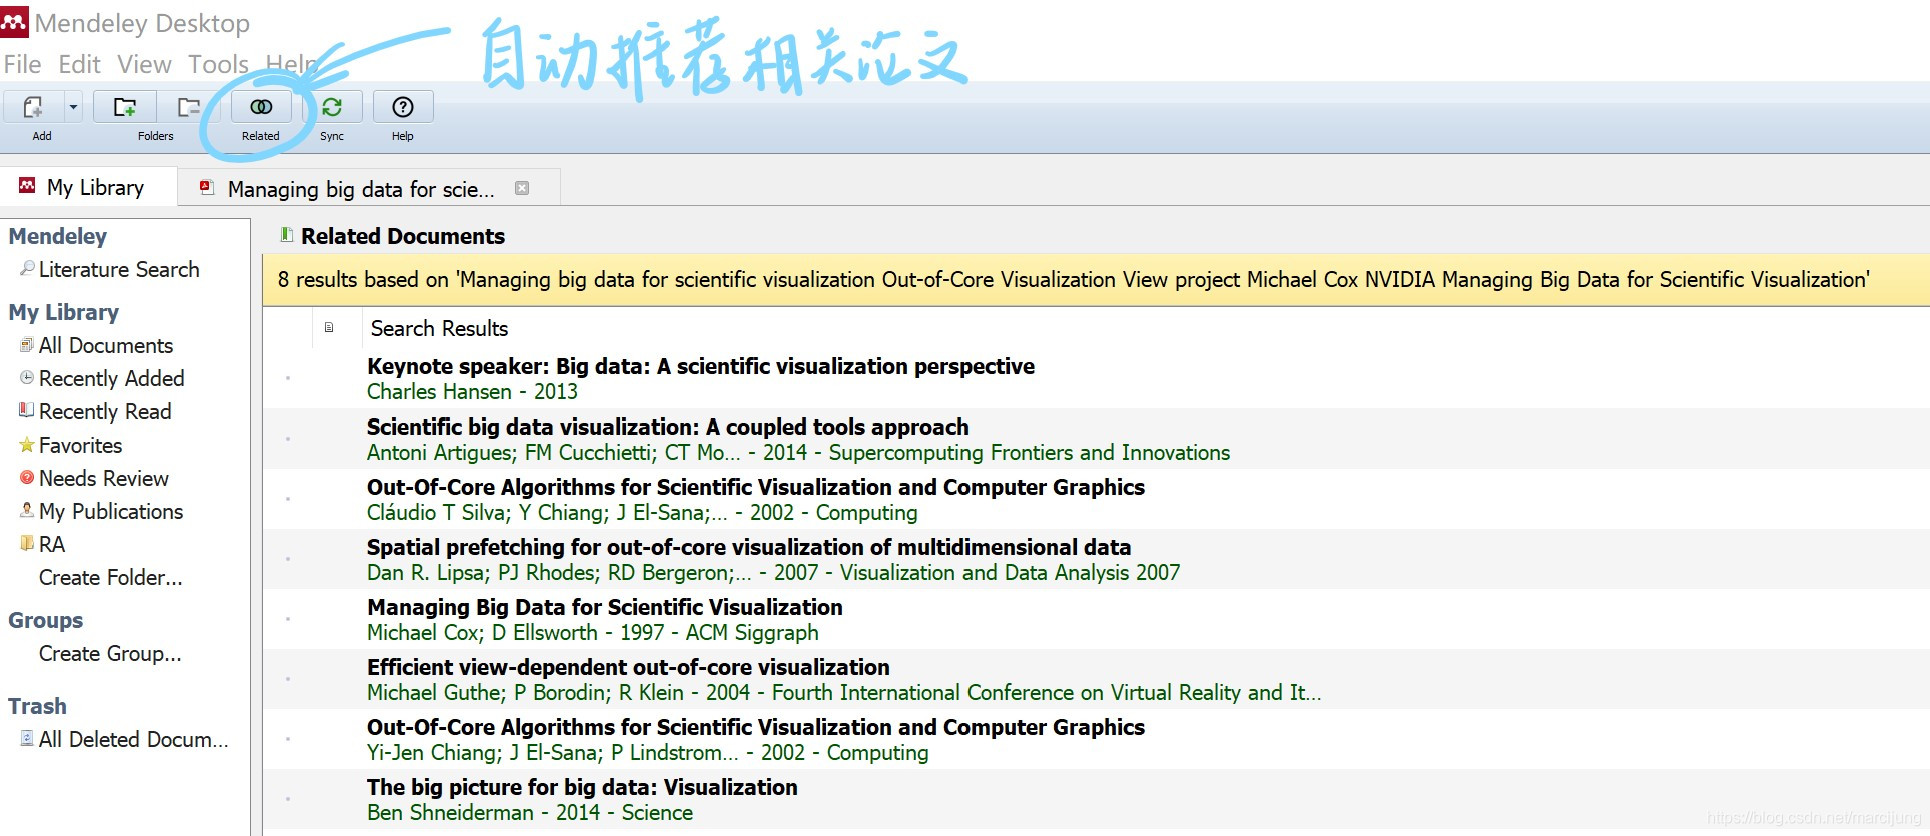1930x836 pixels.
Task: Click the RA folder icon
Action: (27, 543)
